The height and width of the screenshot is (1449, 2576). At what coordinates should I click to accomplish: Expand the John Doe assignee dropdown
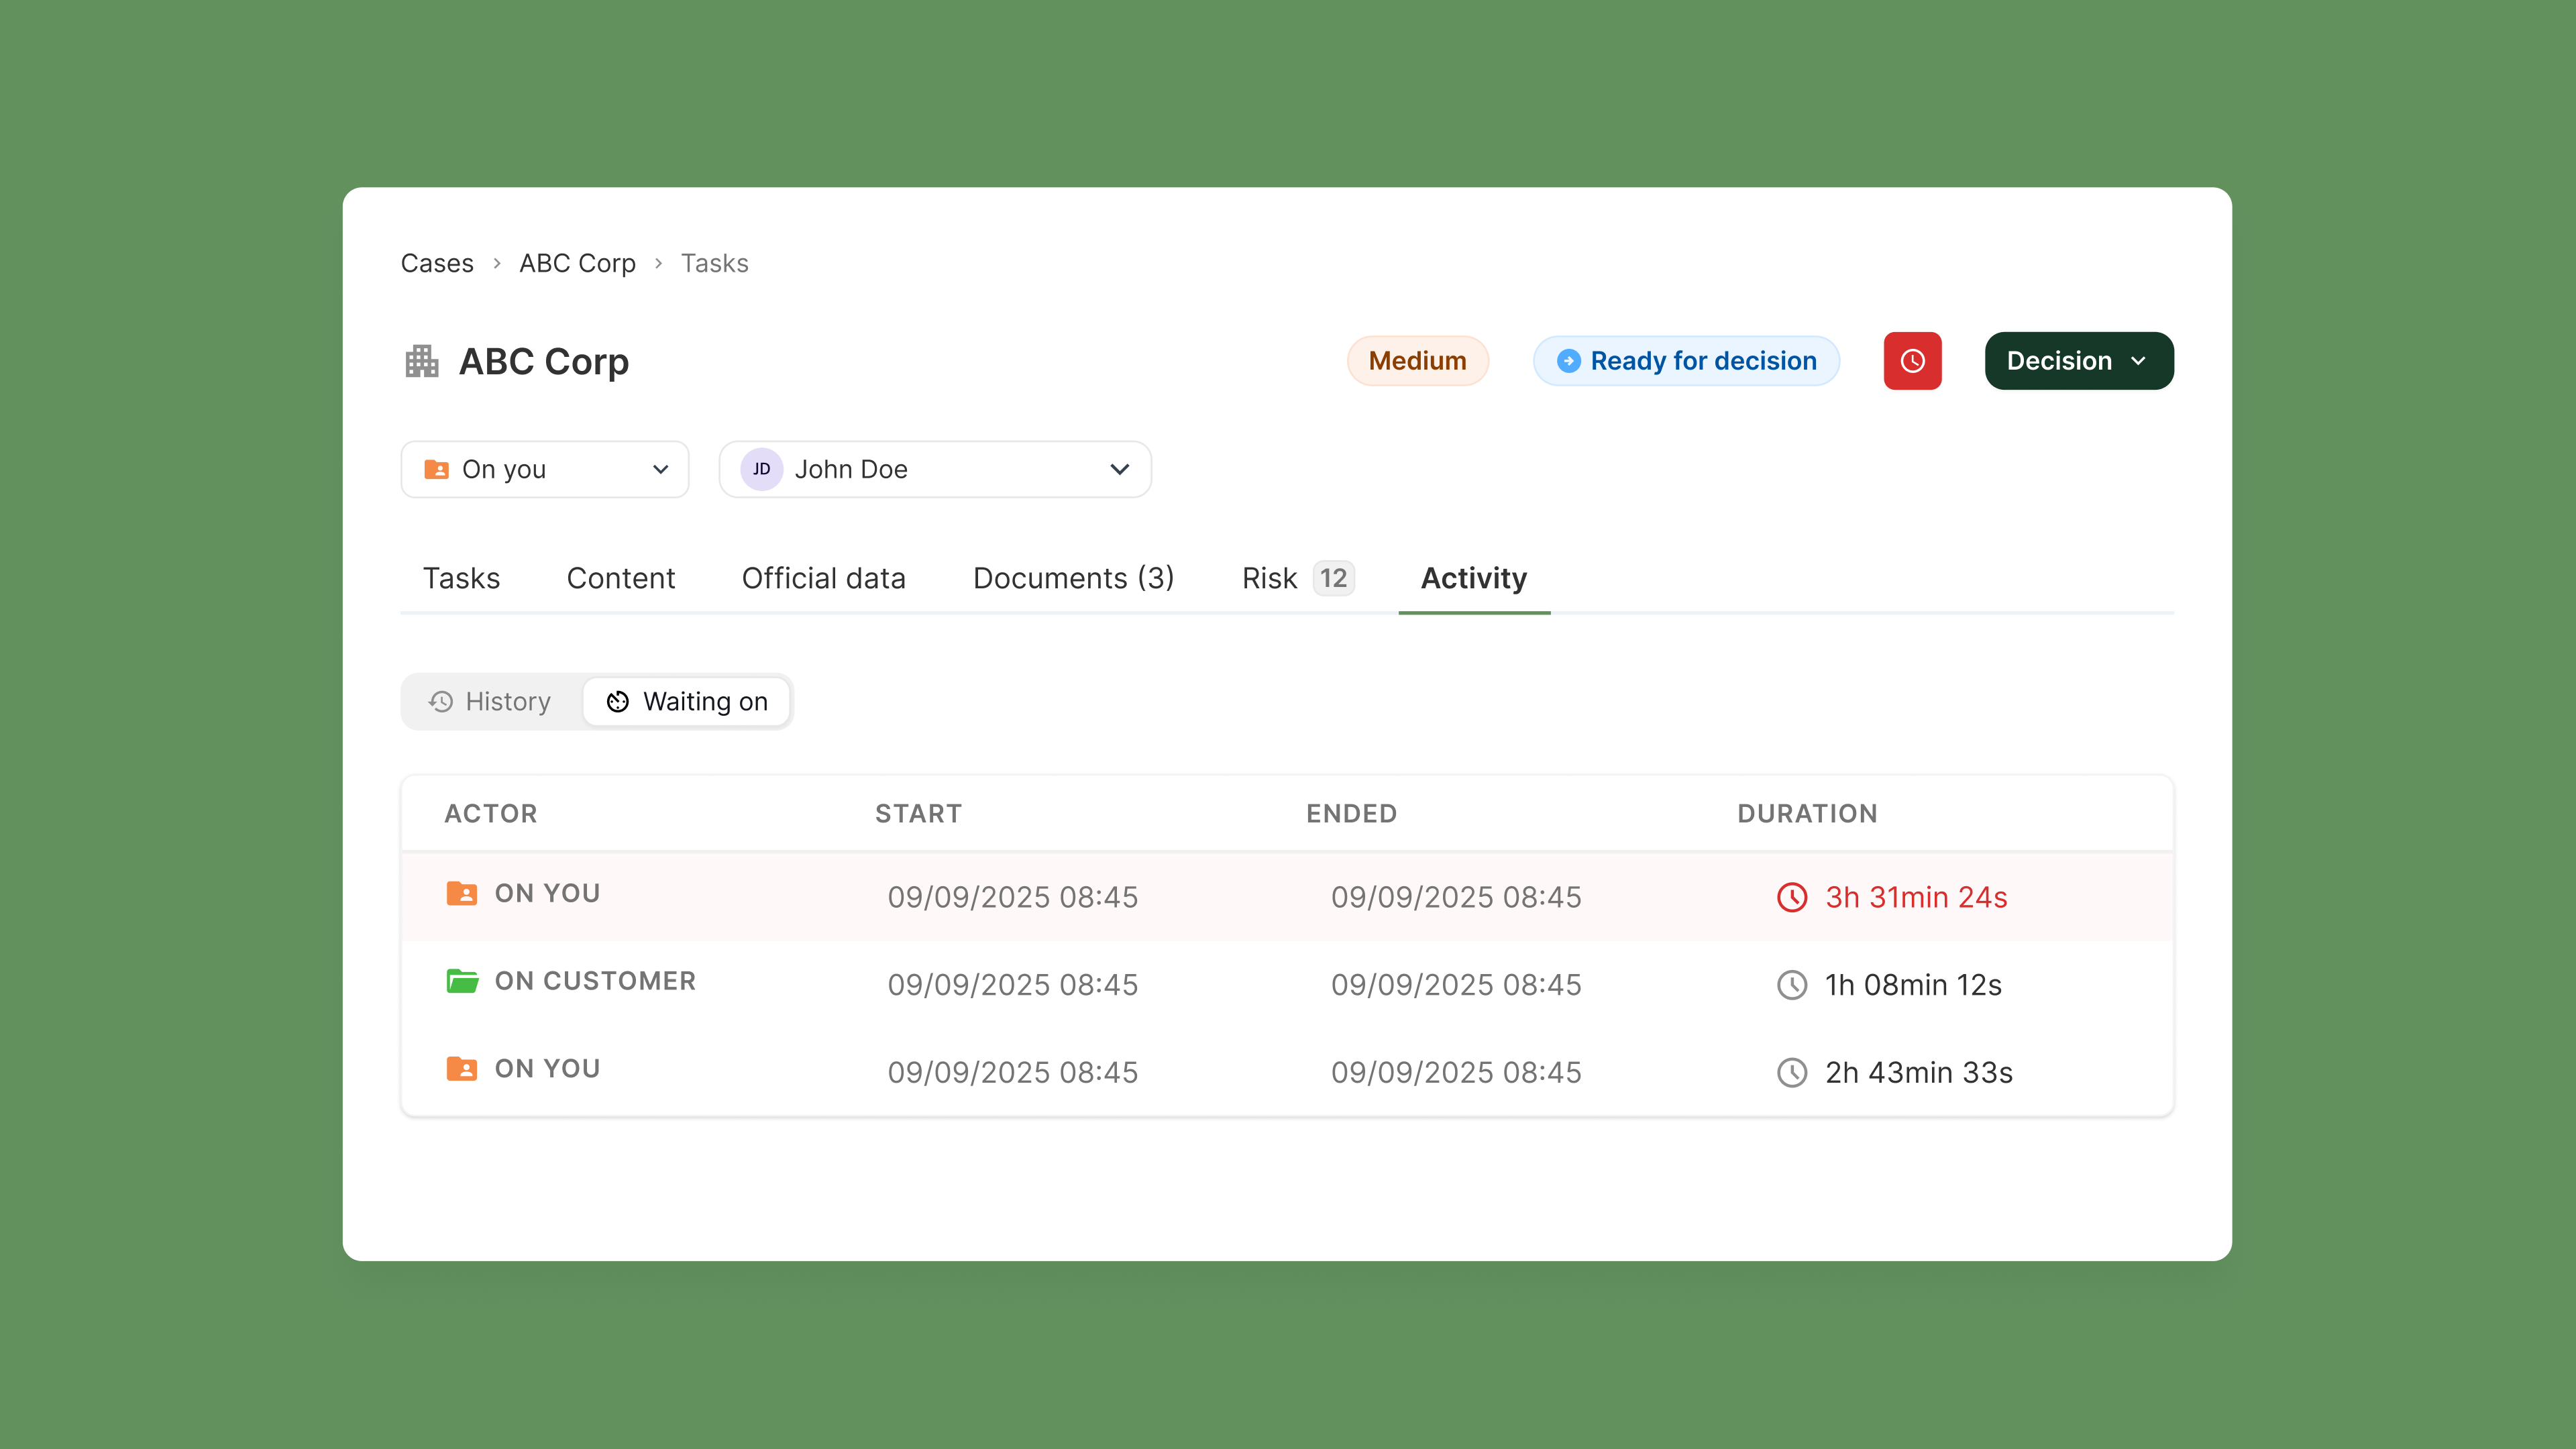pos(935,469)
